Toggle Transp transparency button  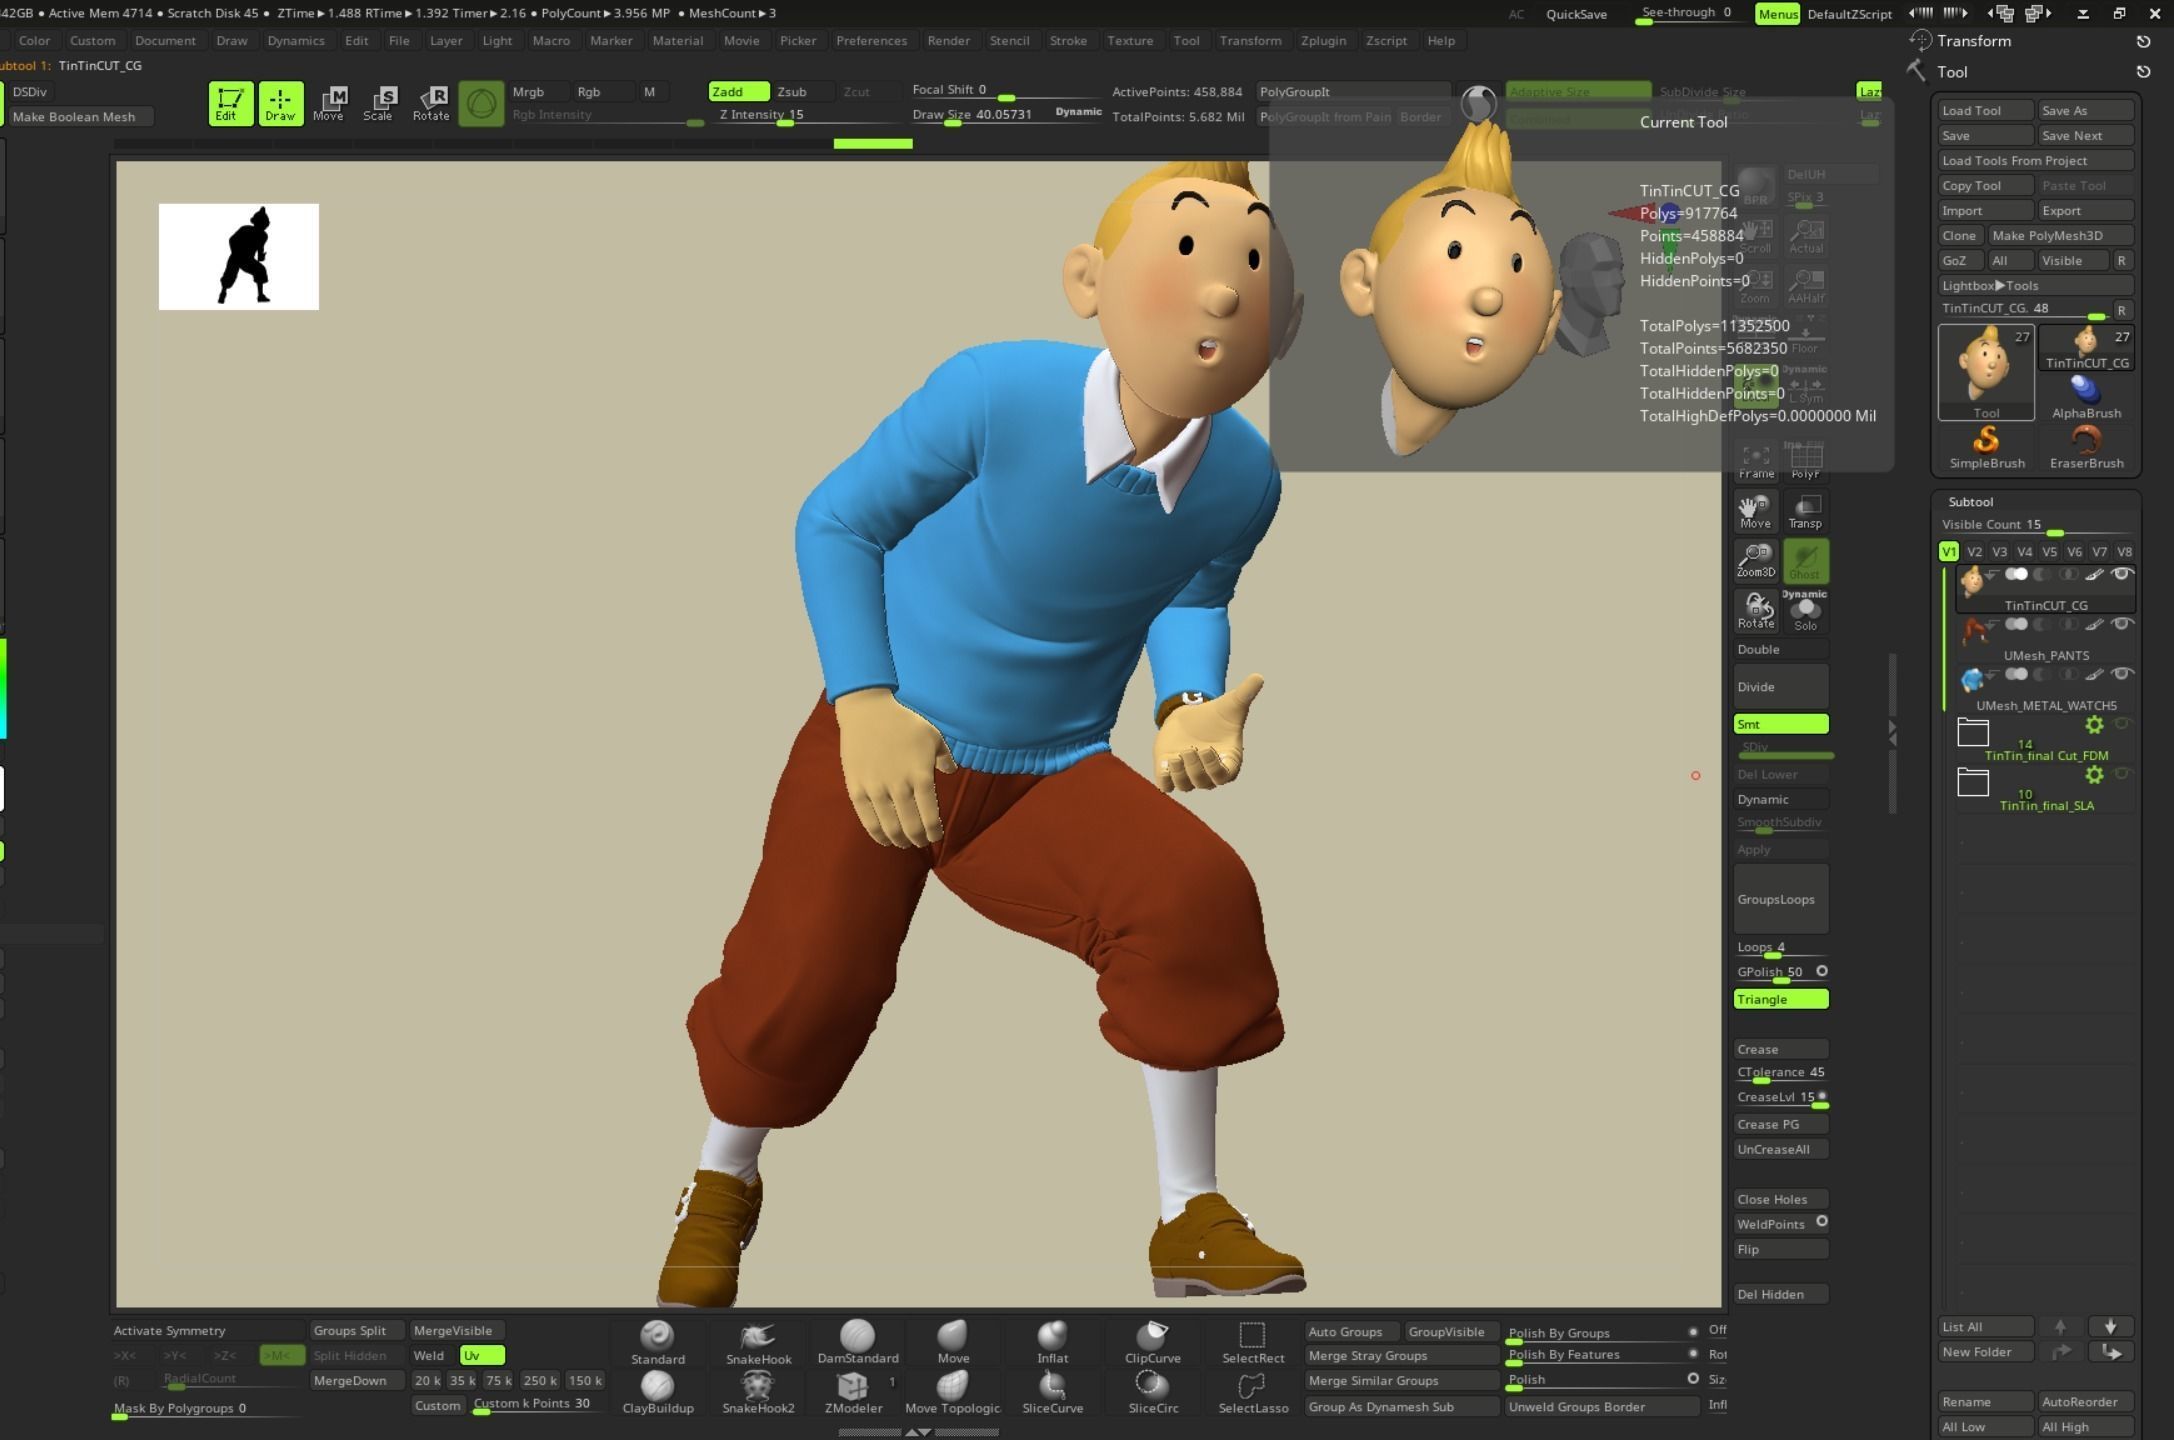1805,511
